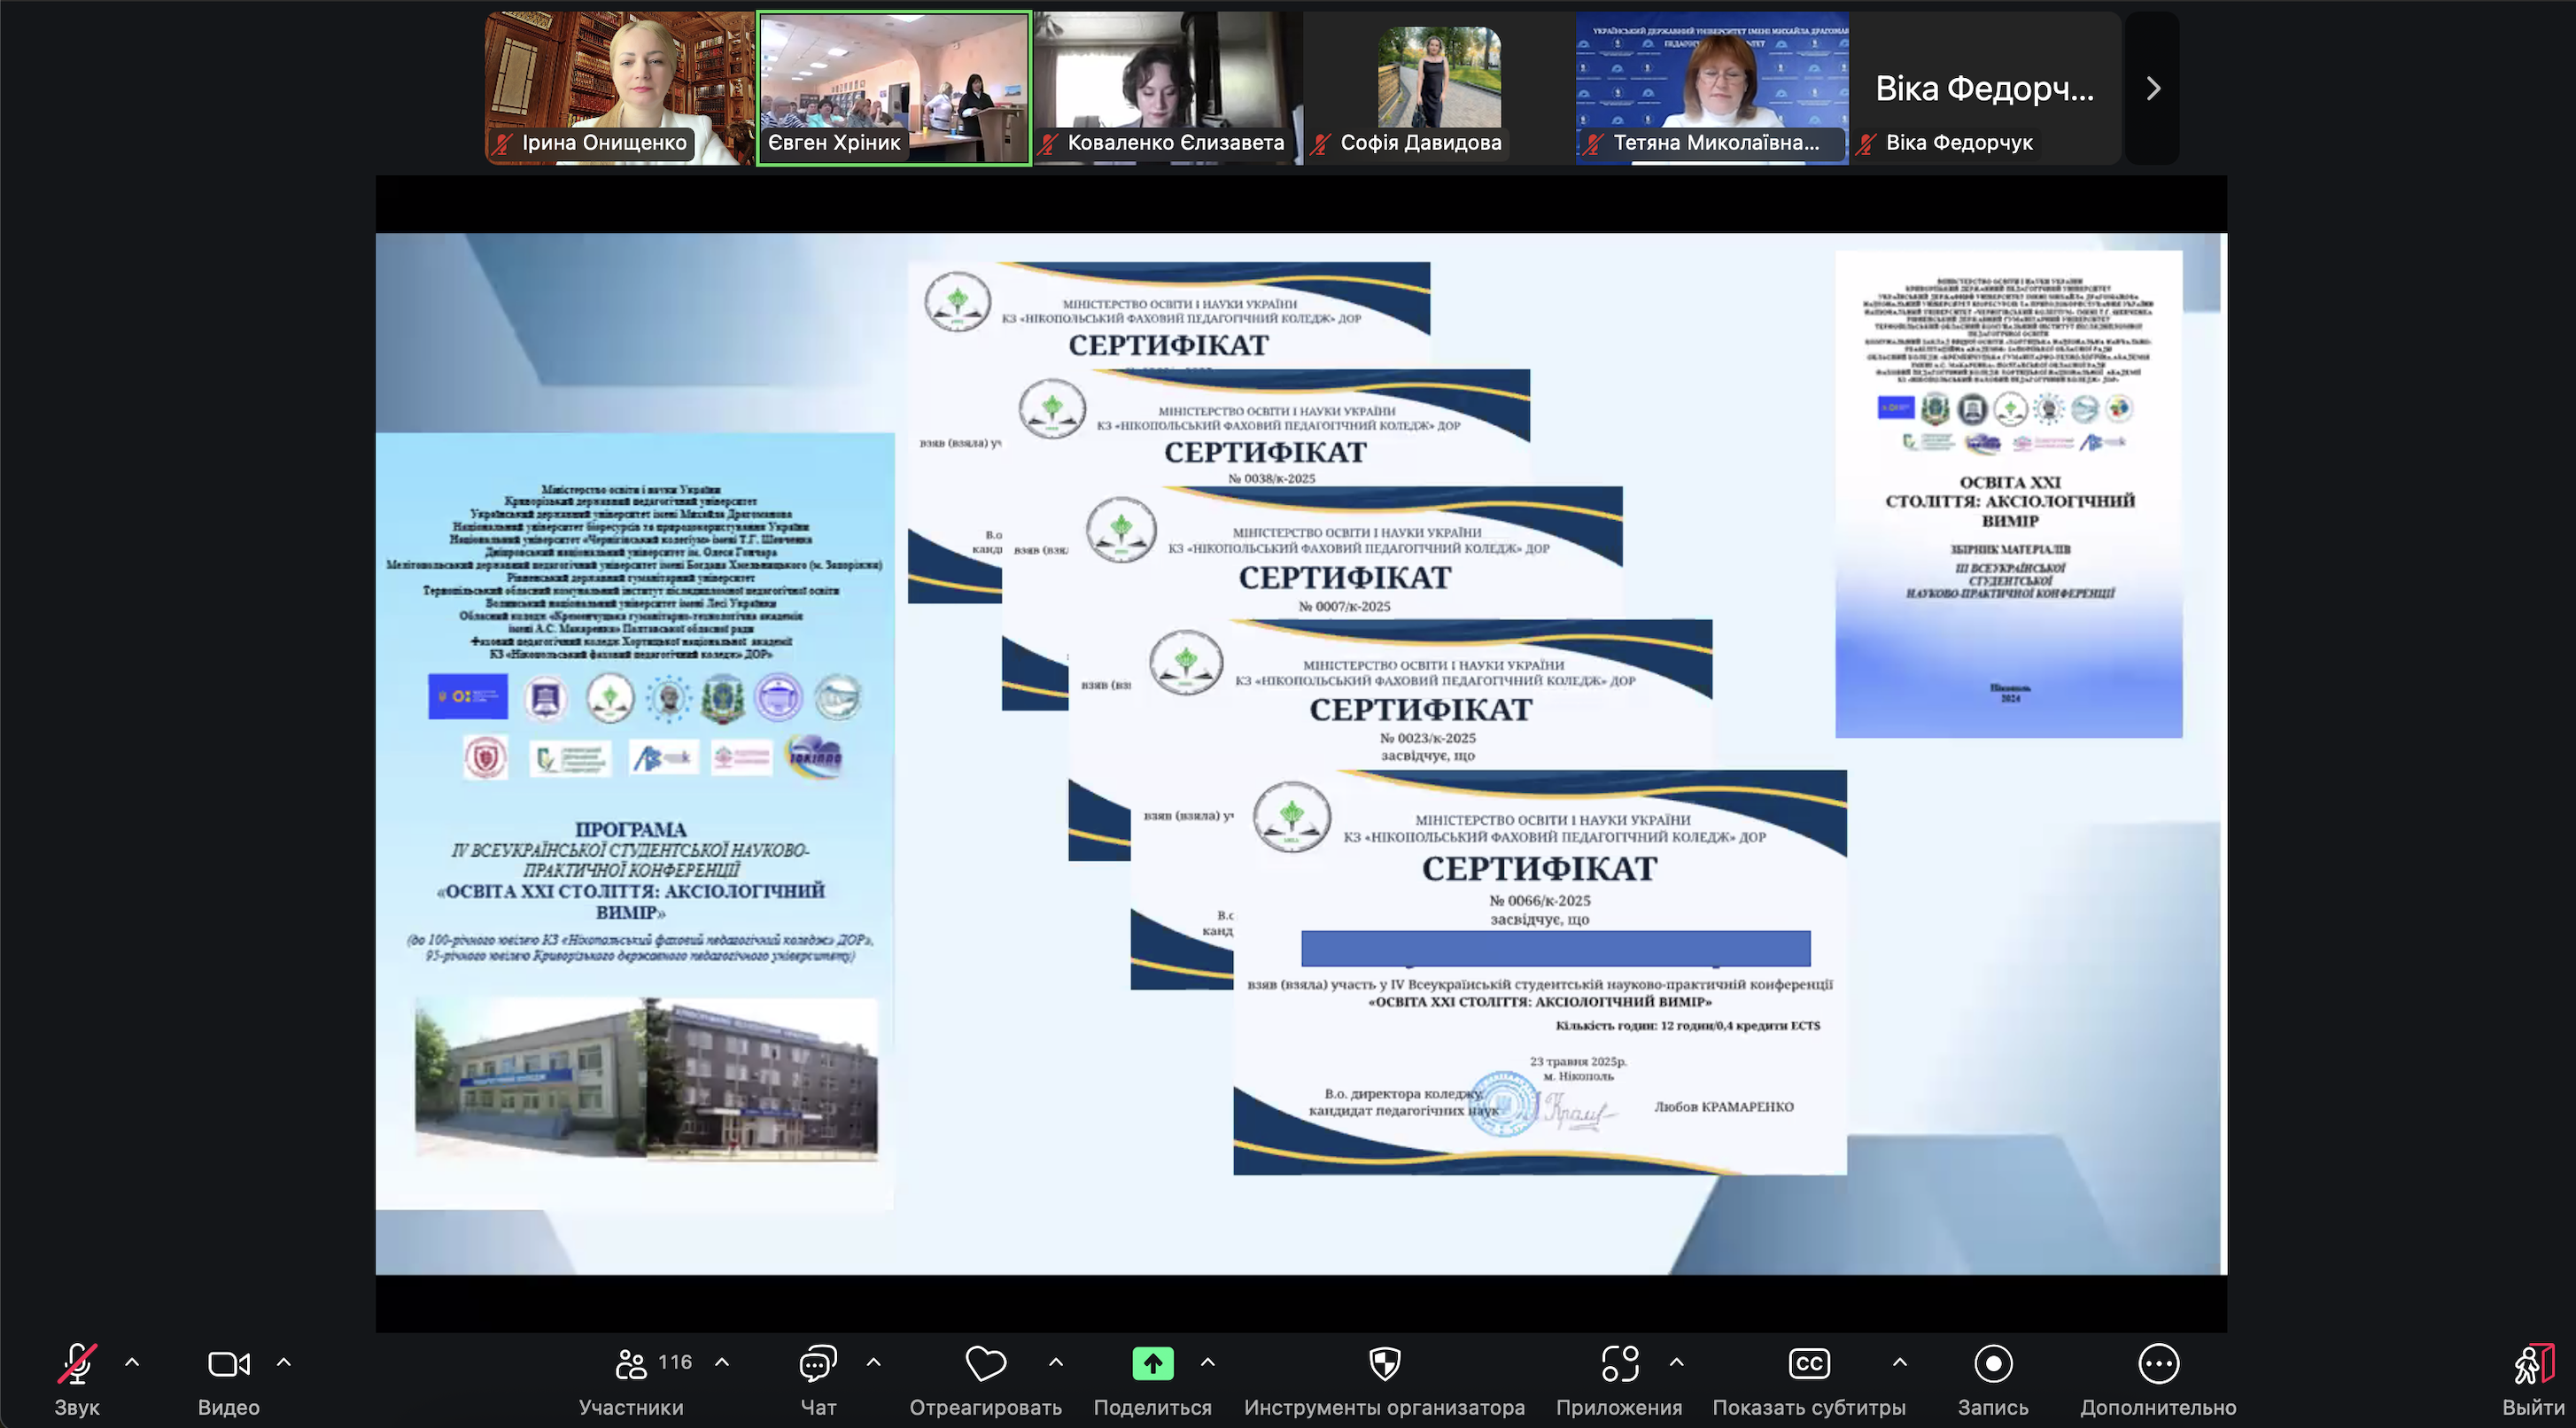Screen dimensions: 2576x1428
Task: Expand video options arrow beside Видео
Action: (x=284, y=1362)
